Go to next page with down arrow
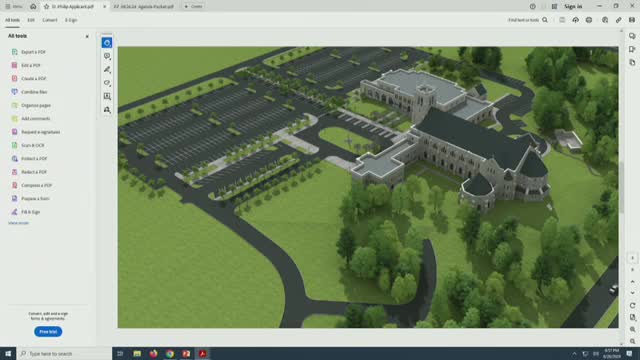 click(x=633, y=293)
